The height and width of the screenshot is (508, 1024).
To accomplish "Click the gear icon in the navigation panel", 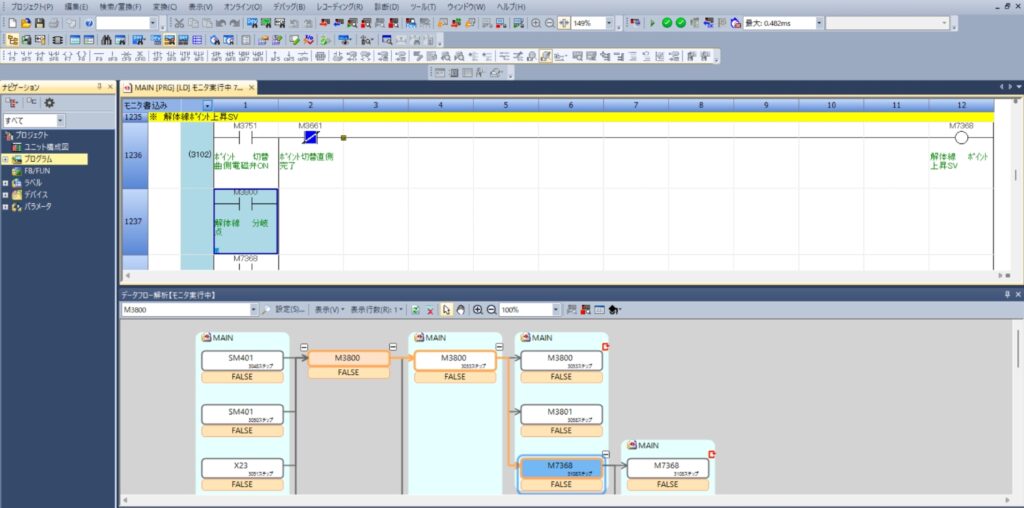I will pyautogui.click(x=49, y=103).
